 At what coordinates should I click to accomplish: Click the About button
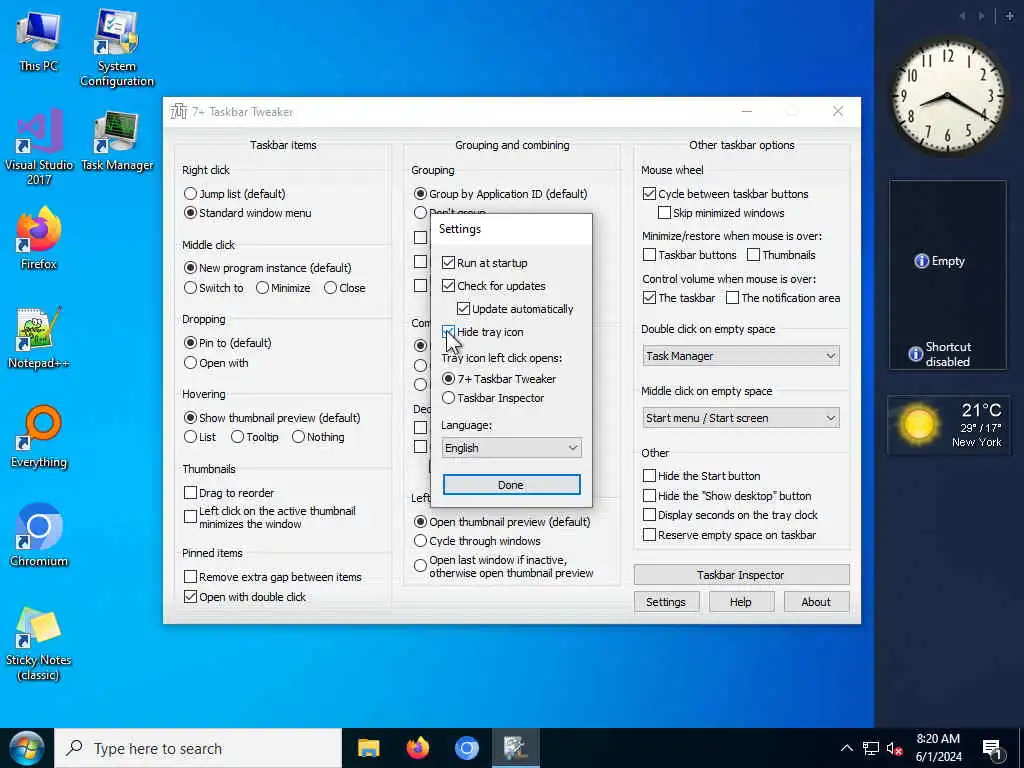click(x=816, y=602)
